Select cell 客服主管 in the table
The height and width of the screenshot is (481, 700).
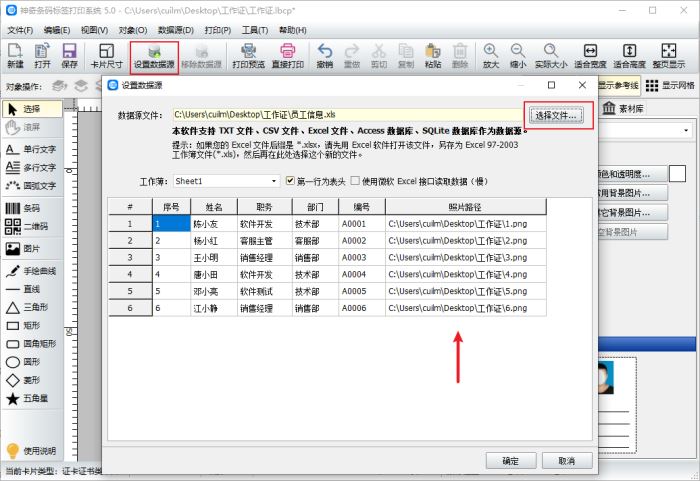[264, 241]
